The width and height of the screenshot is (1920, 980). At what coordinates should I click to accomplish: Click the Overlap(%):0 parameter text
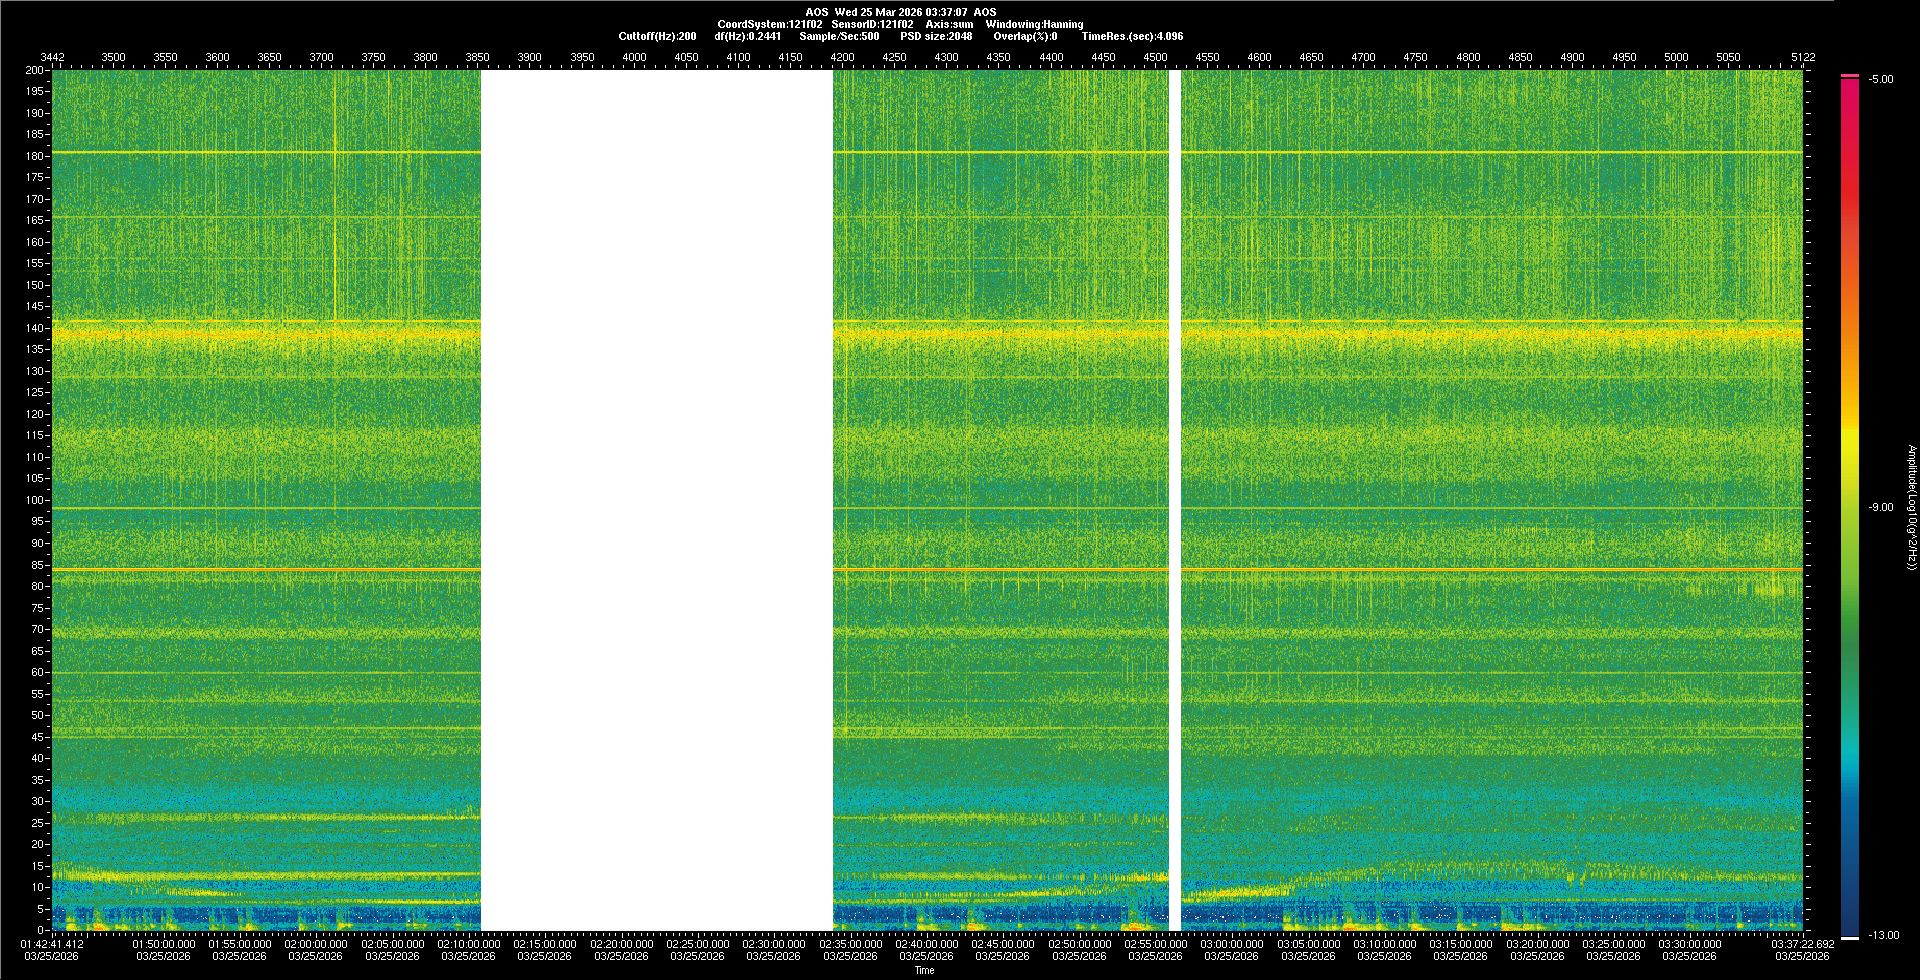pos(1025,36)
